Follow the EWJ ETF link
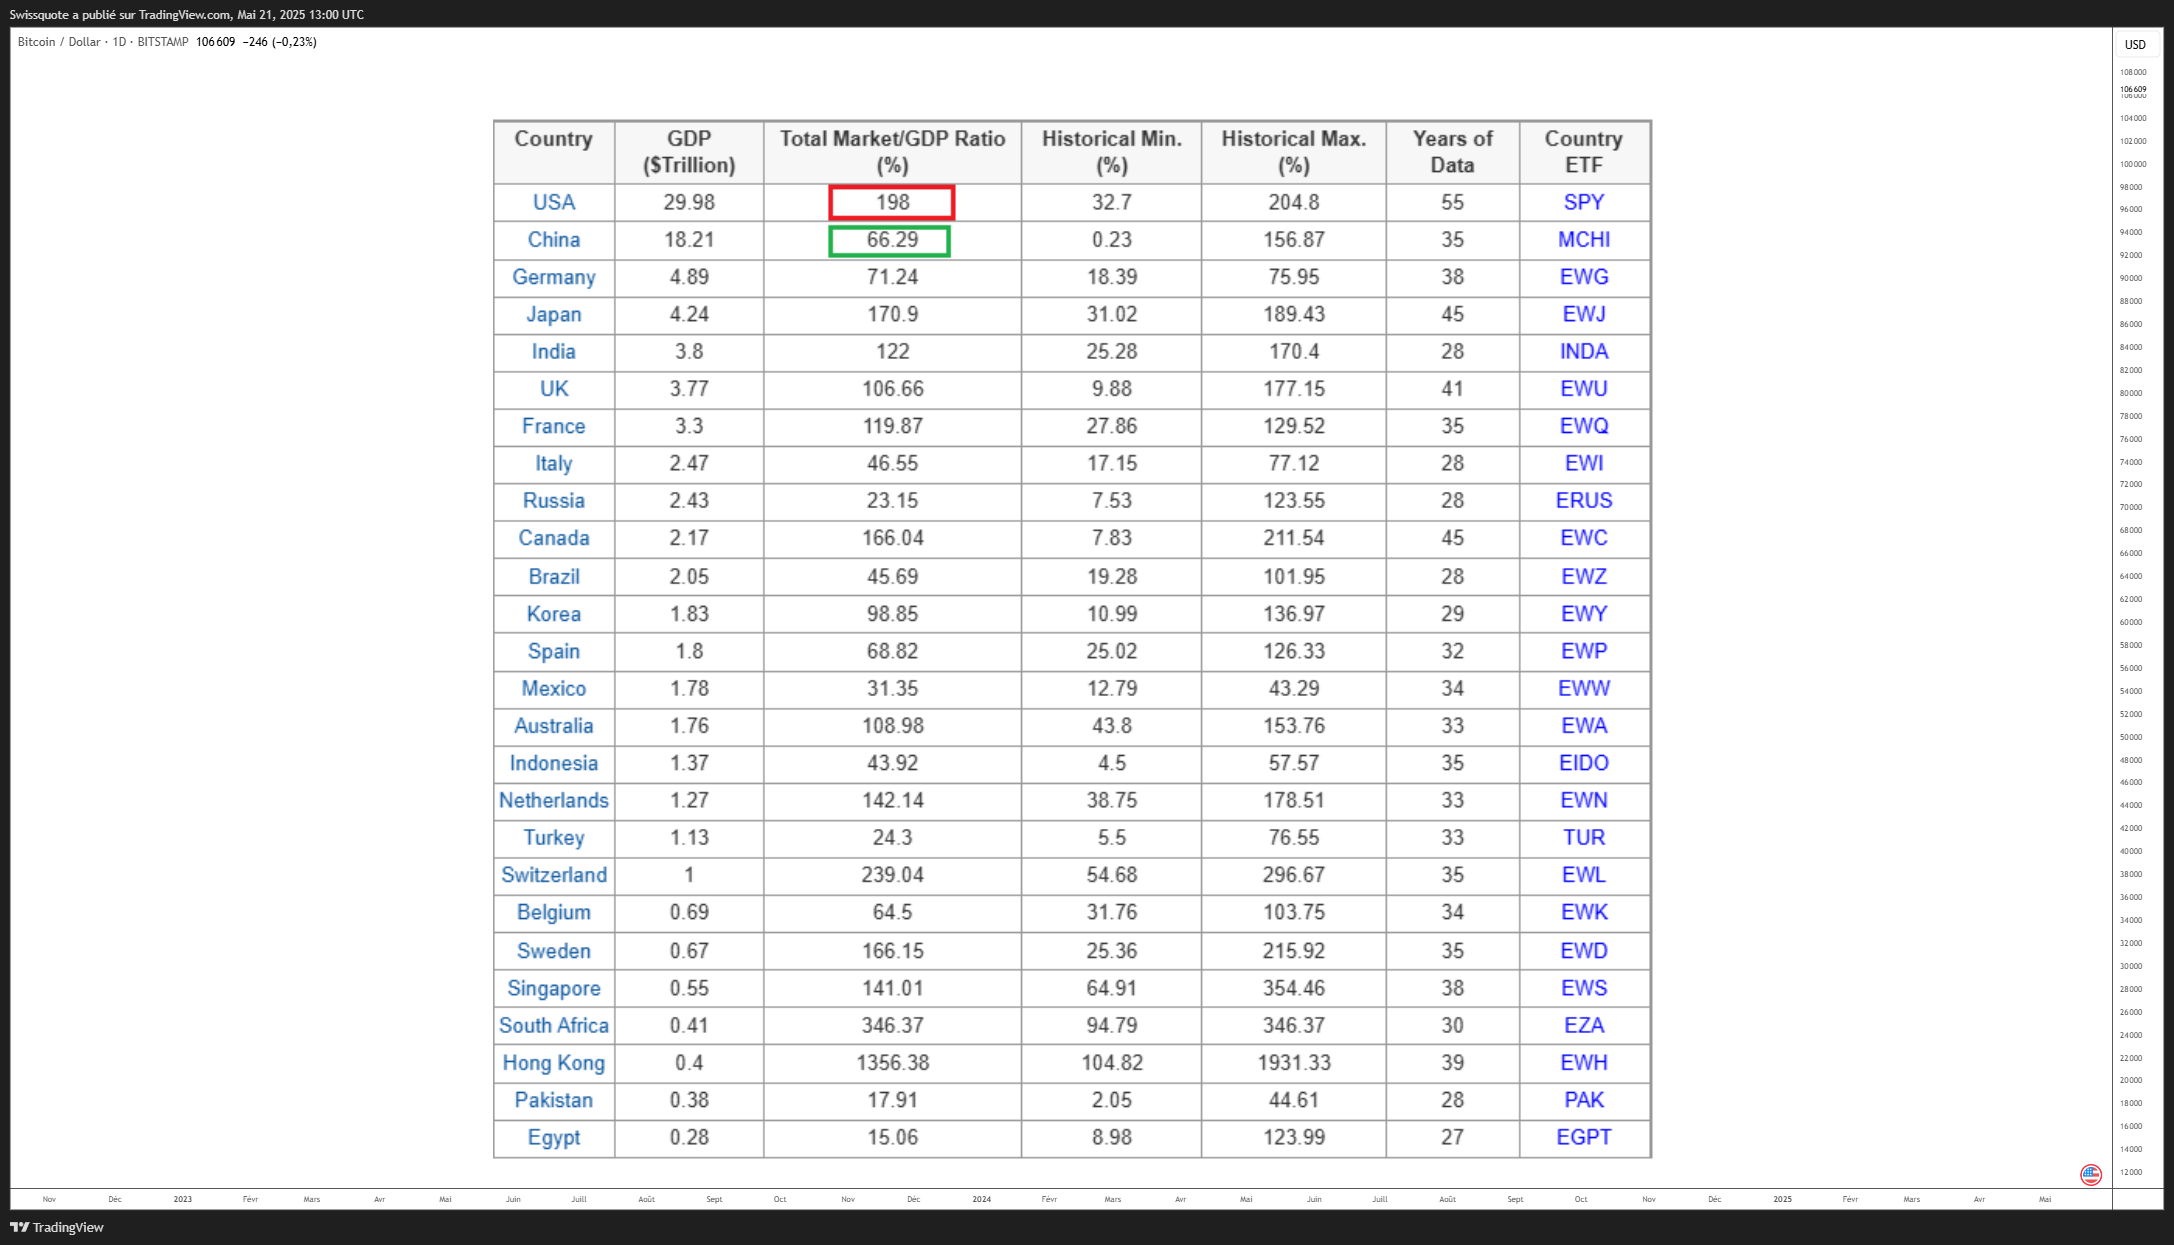The width and height of the screenshot is (2174, 1245). [x=1584, y=314]
